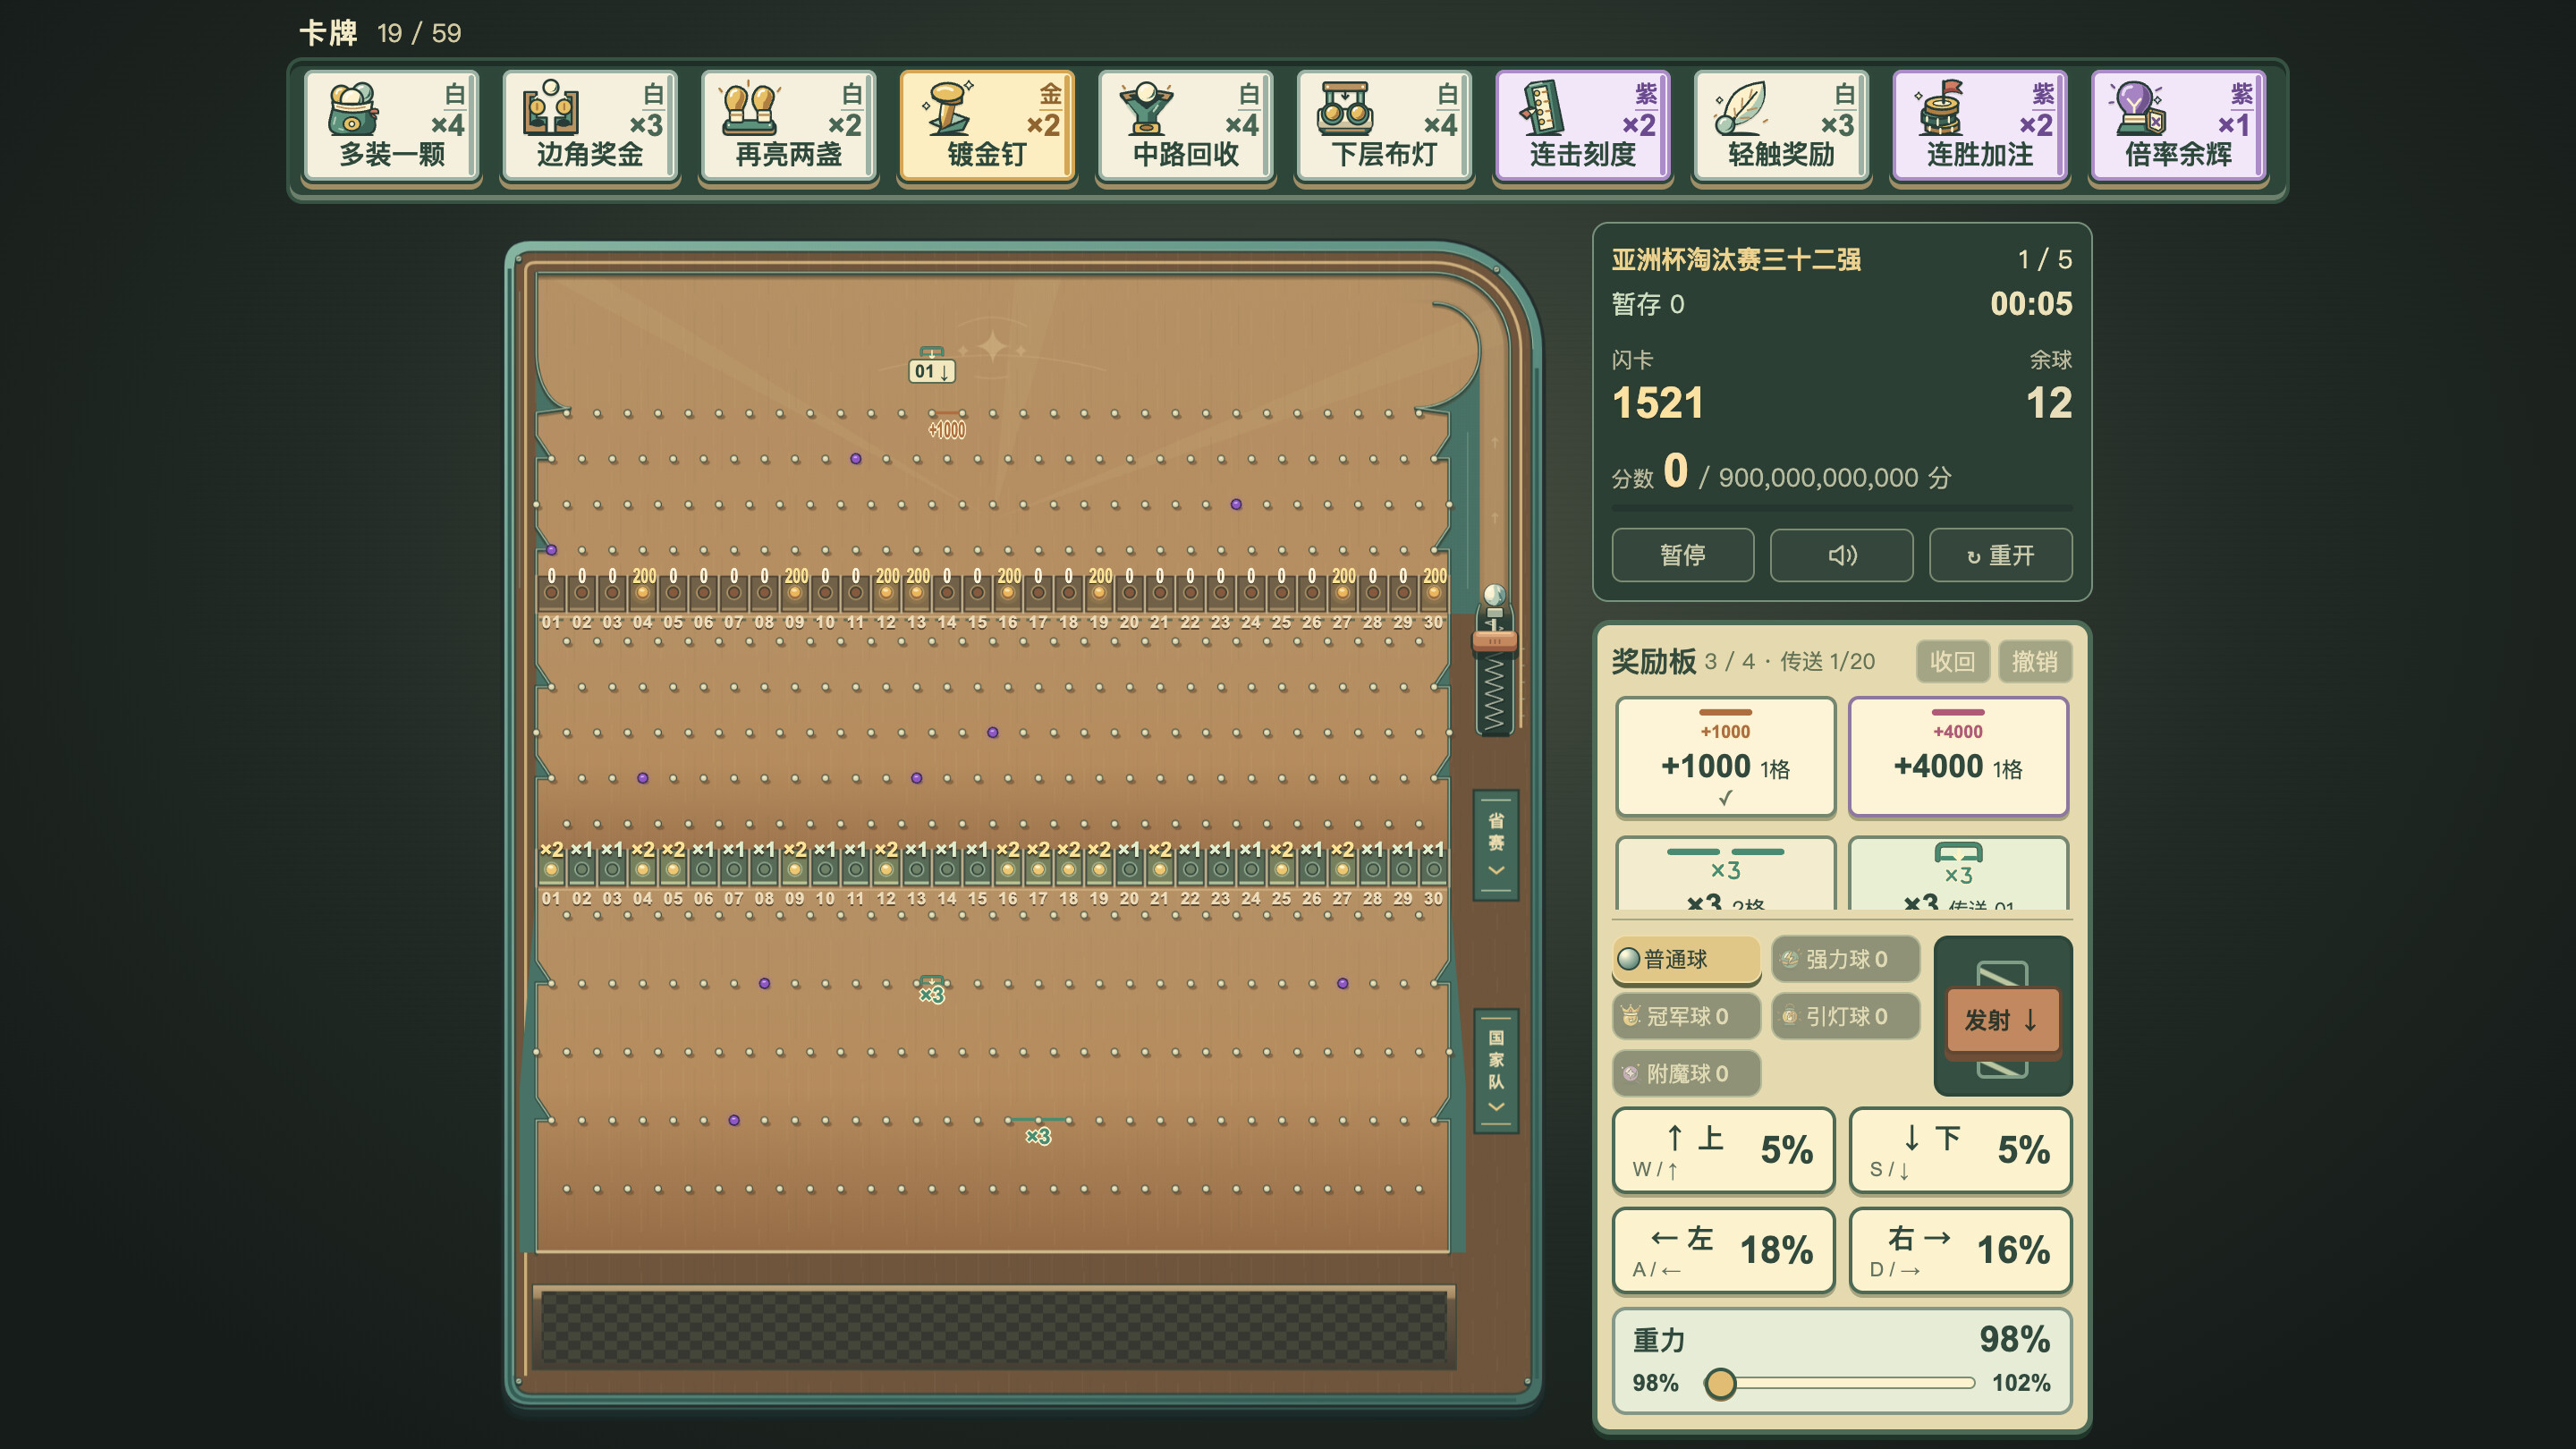This screenshot has height=1449, width=2576.
Task: Select the gold 镀金钉 card
Action: [x=987, y=126]
